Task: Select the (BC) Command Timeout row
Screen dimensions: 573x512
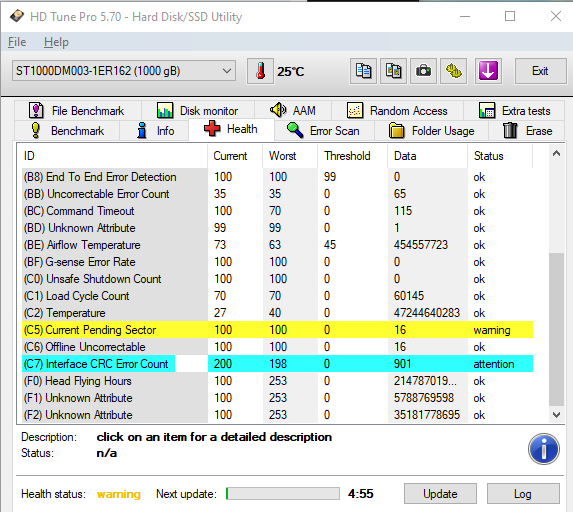Action: [x=277, y=211]
